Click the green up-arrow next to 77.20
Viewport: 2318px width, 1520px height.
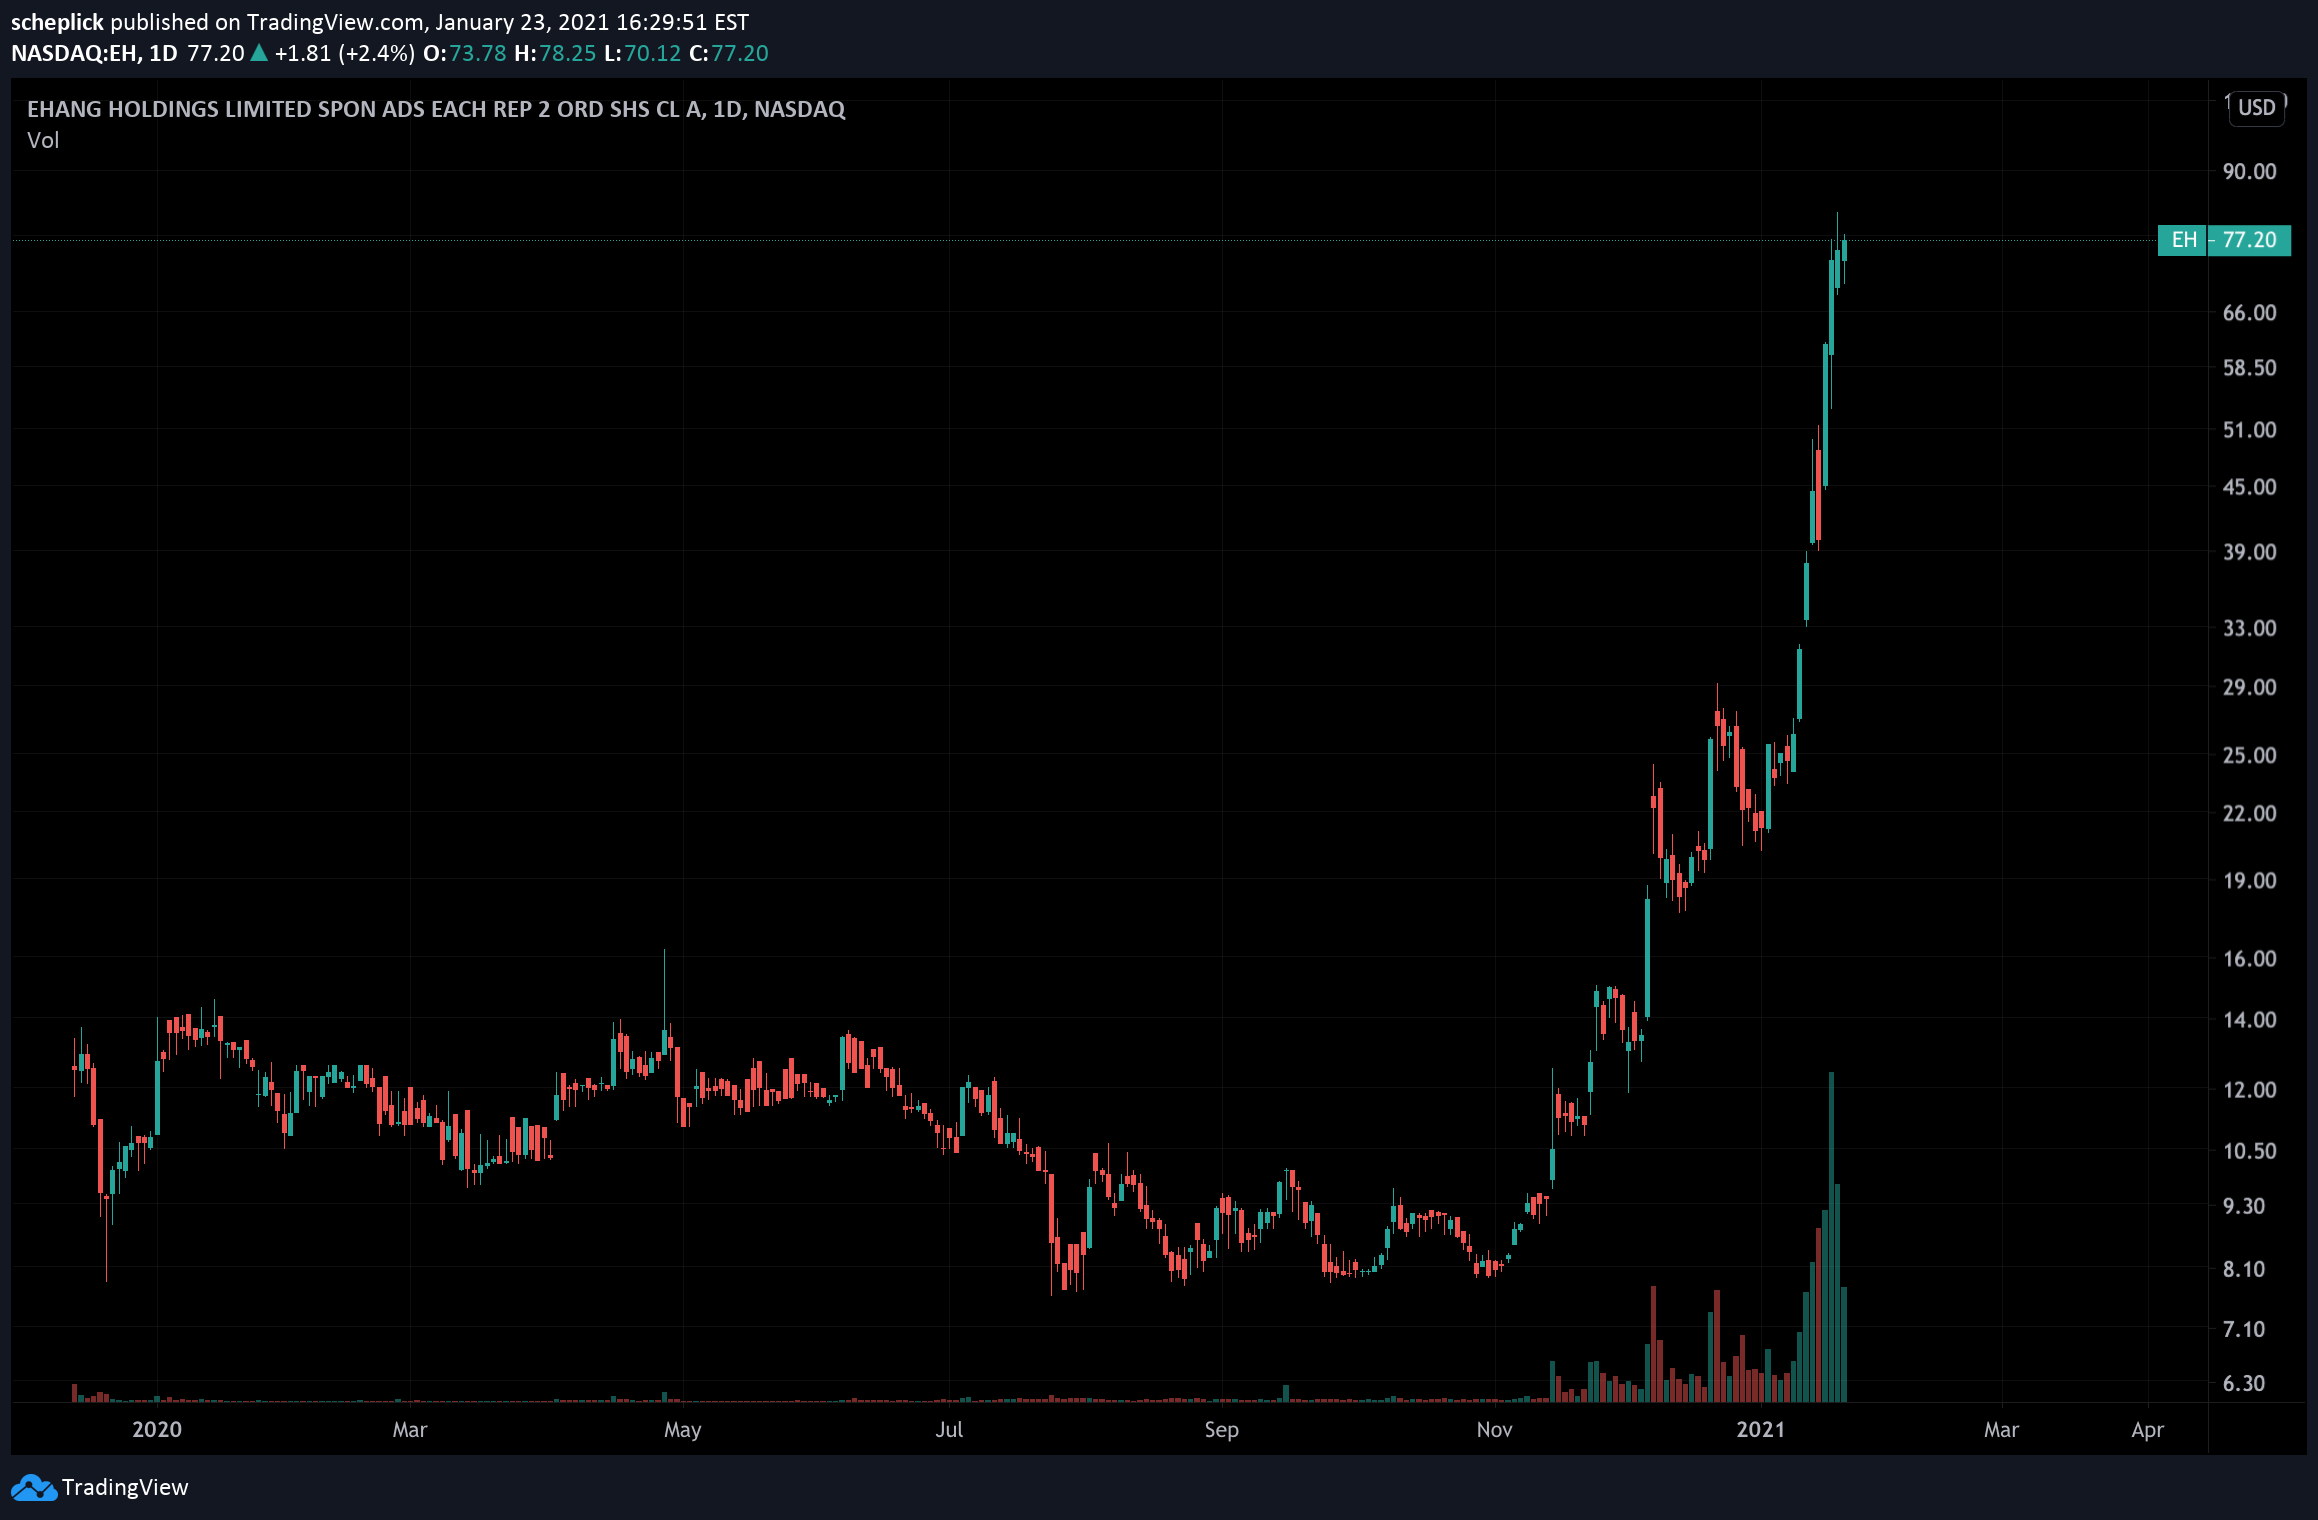[259, 53]
